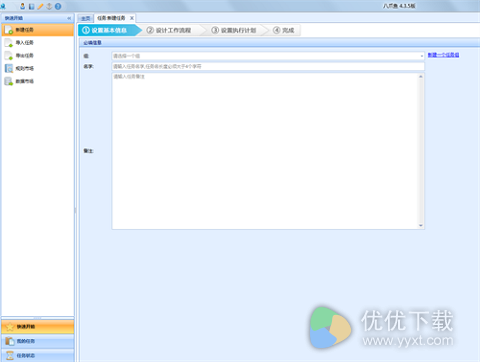
Task: Open the 组 group dropdown
Action: tap(268, 56)
